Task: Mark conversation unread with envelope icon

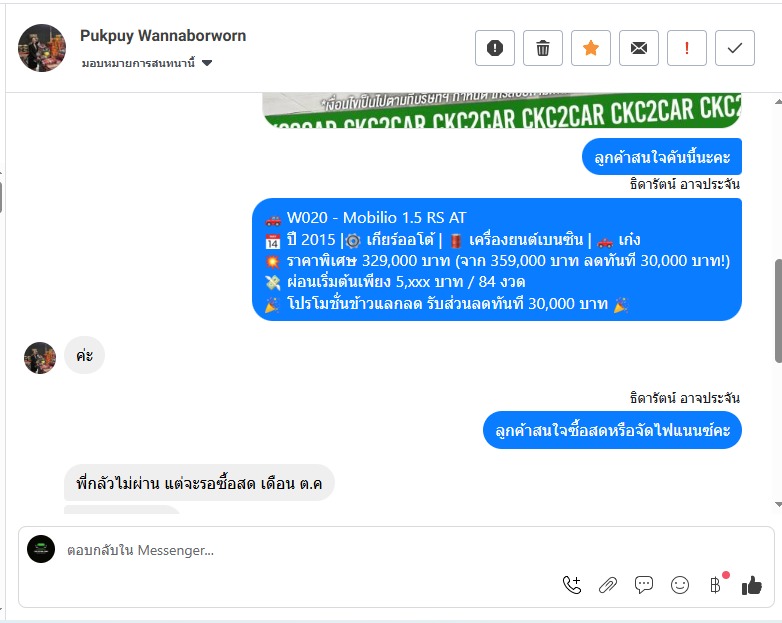Action: click(x=639, y=48)
